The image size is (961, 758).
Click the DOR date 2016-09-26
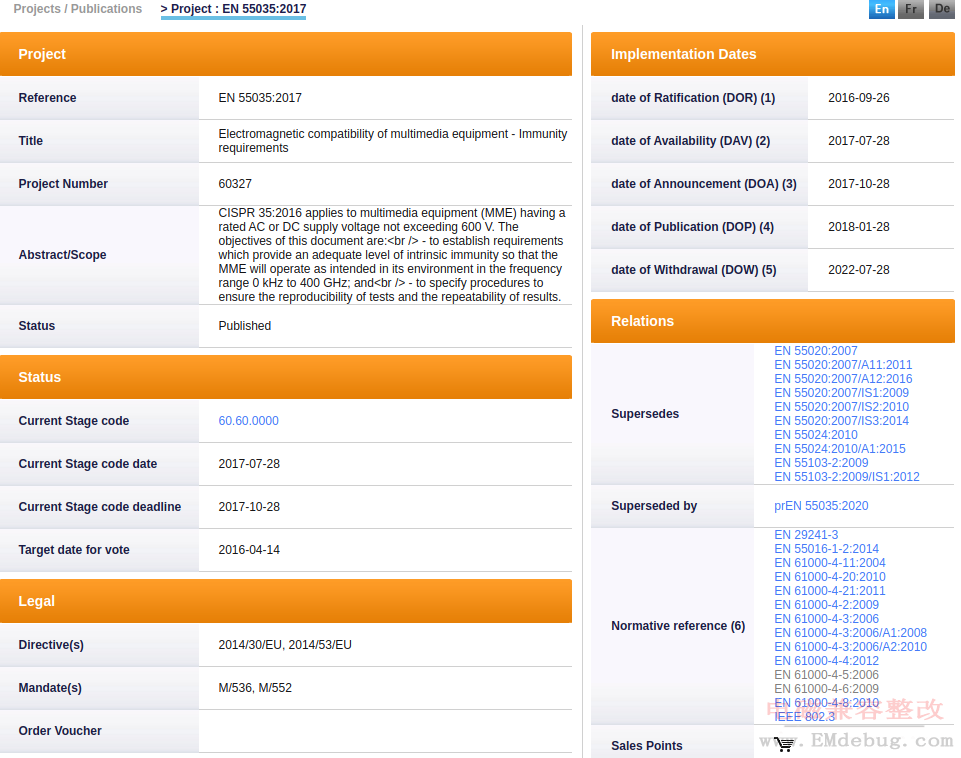point(859,98)
